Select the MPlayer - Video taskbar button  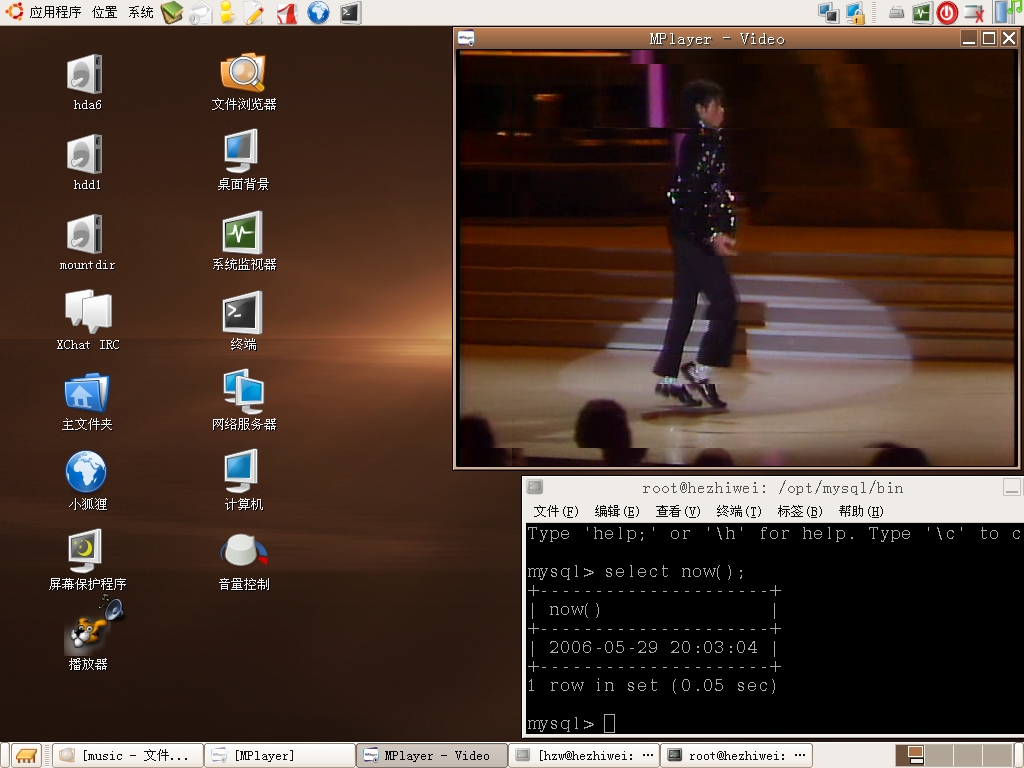tap(432, 756)
